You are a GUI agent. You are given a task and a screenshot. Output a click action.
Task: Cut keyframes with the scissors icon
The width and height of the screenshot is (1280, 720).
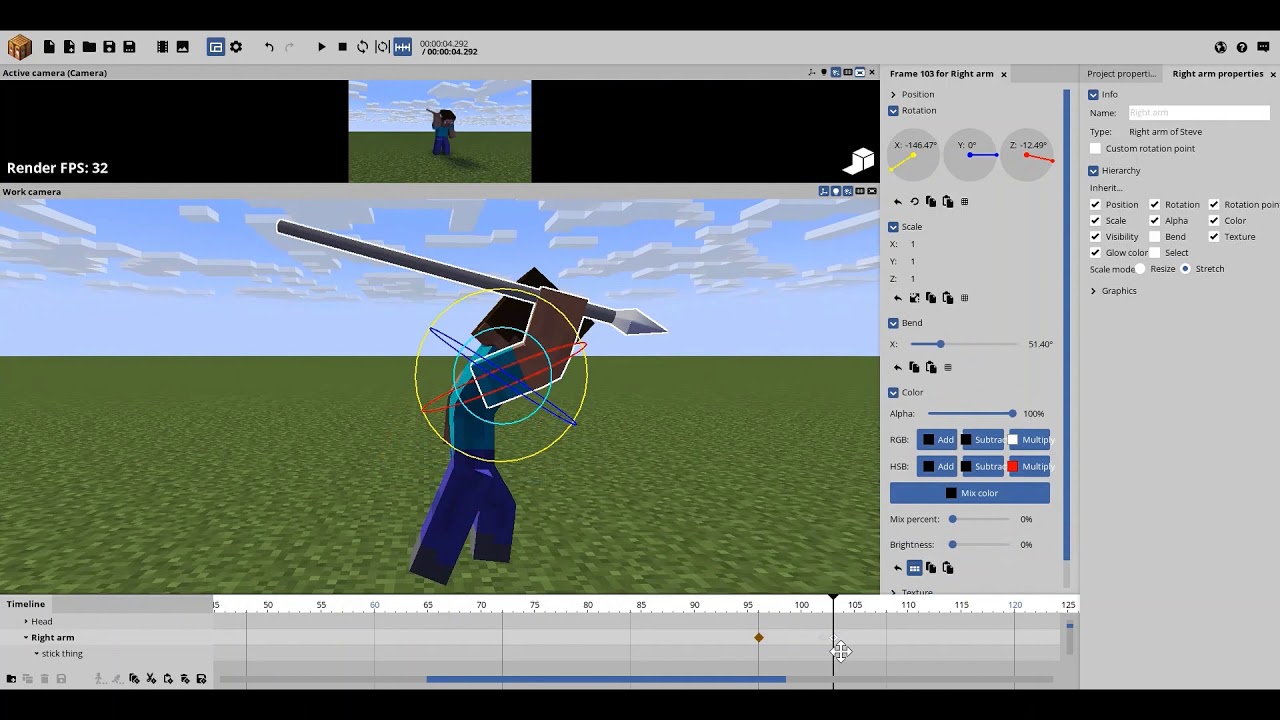click(x=151, y=679)
